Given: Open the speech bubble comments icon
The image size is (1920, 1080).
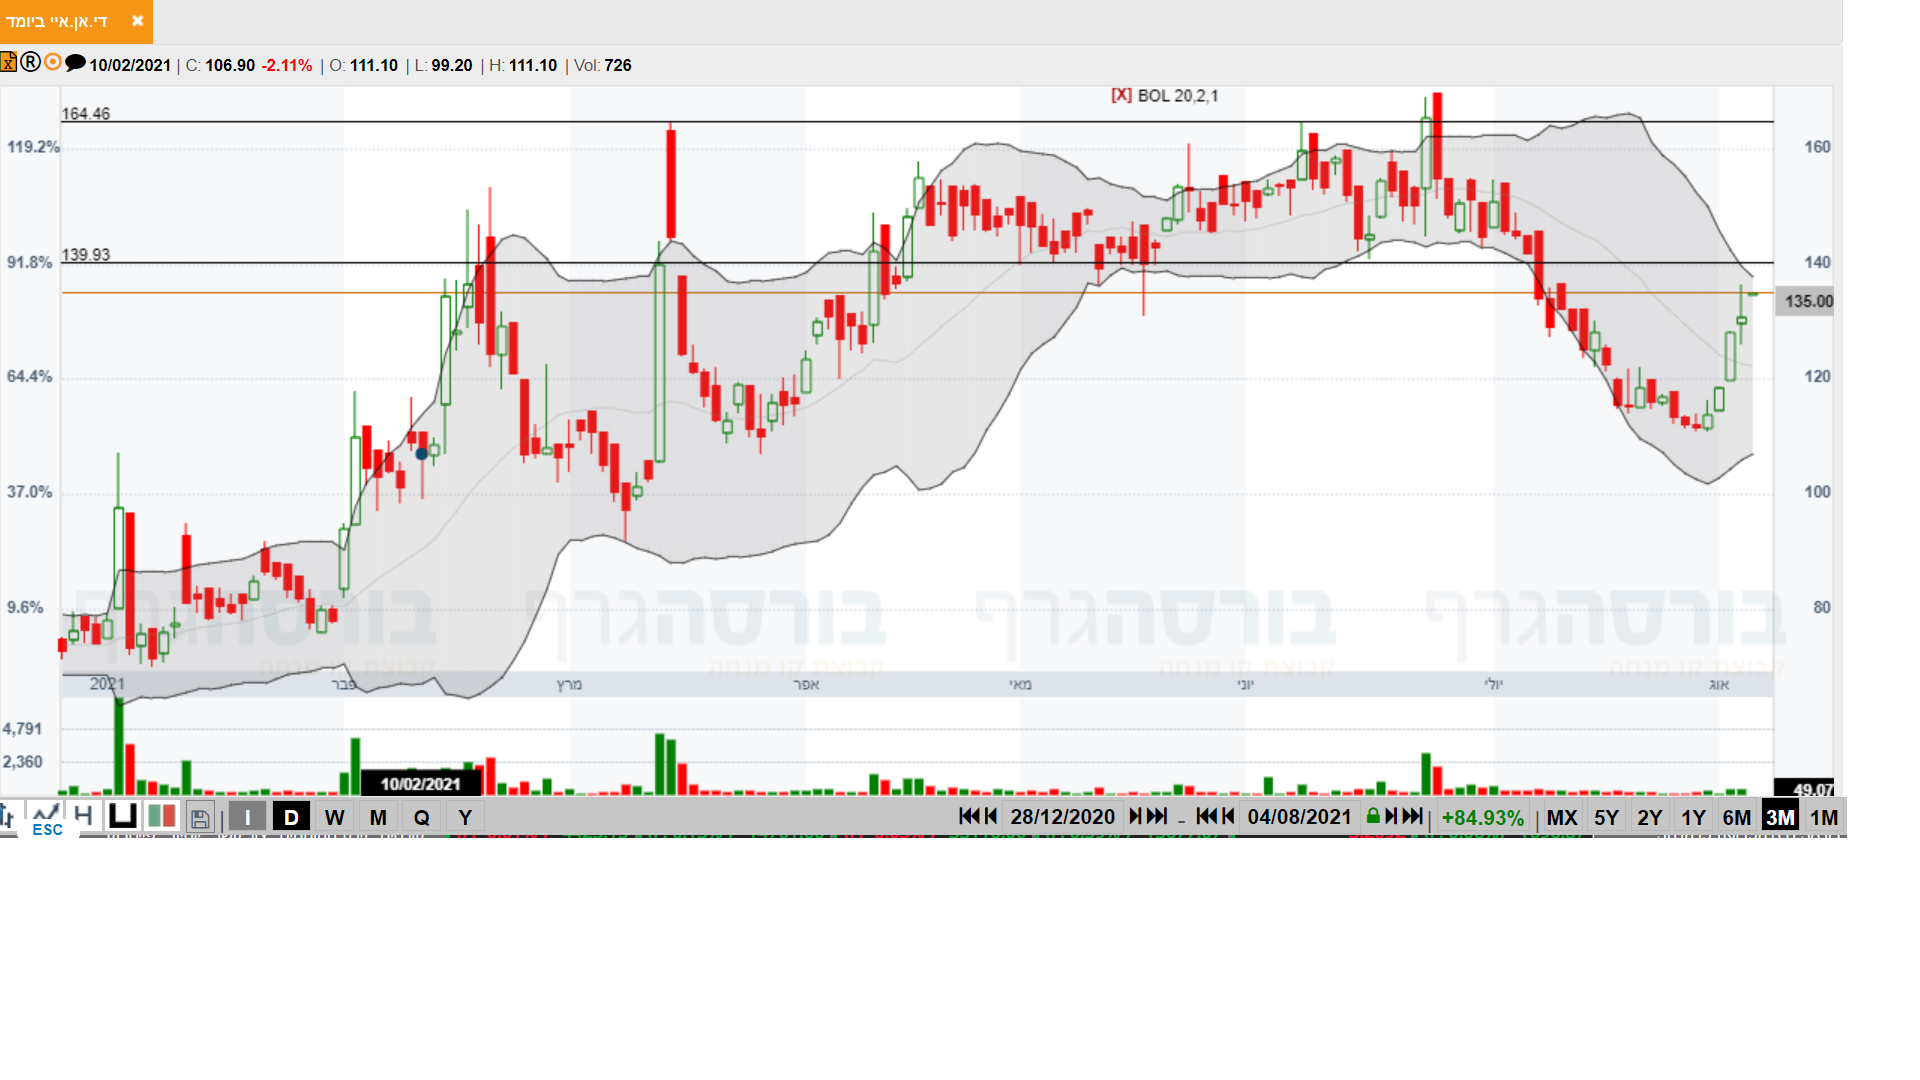Looking at the screenshot, I should (75, 63).
